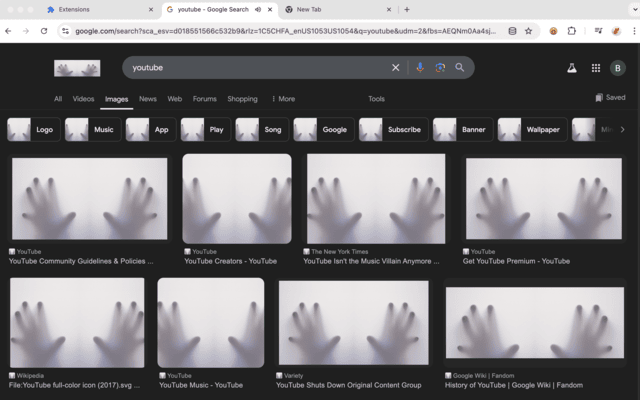Open Search Labs flask icon
The height and width of the screenshot is (400, 640).
tap(572, 68)
